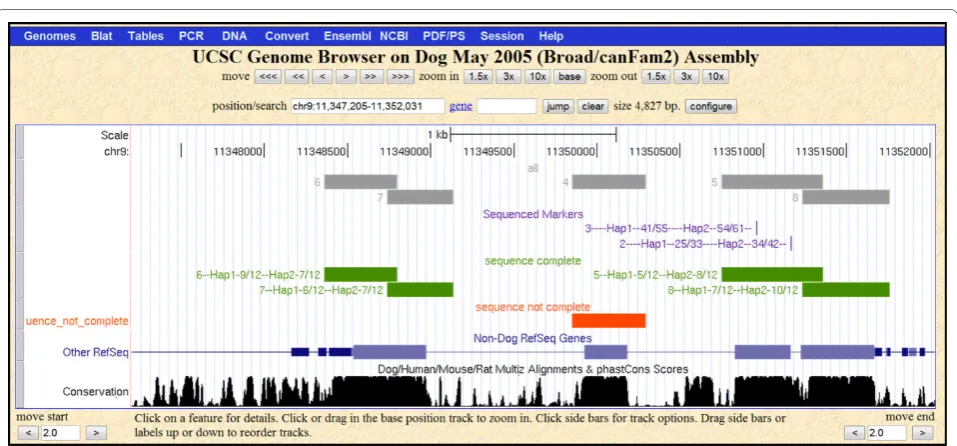The height and width of the screenshot is (446, 957).
Task: Open the Blat tool menu
Action: pos(101,36)
